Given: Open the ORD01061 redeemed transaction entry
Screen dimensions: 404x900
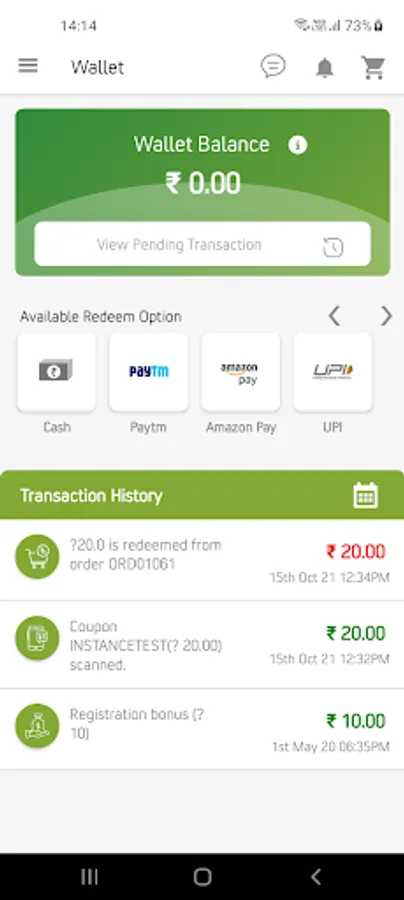Looking at the screenshot, I should (x=202, y=560).
